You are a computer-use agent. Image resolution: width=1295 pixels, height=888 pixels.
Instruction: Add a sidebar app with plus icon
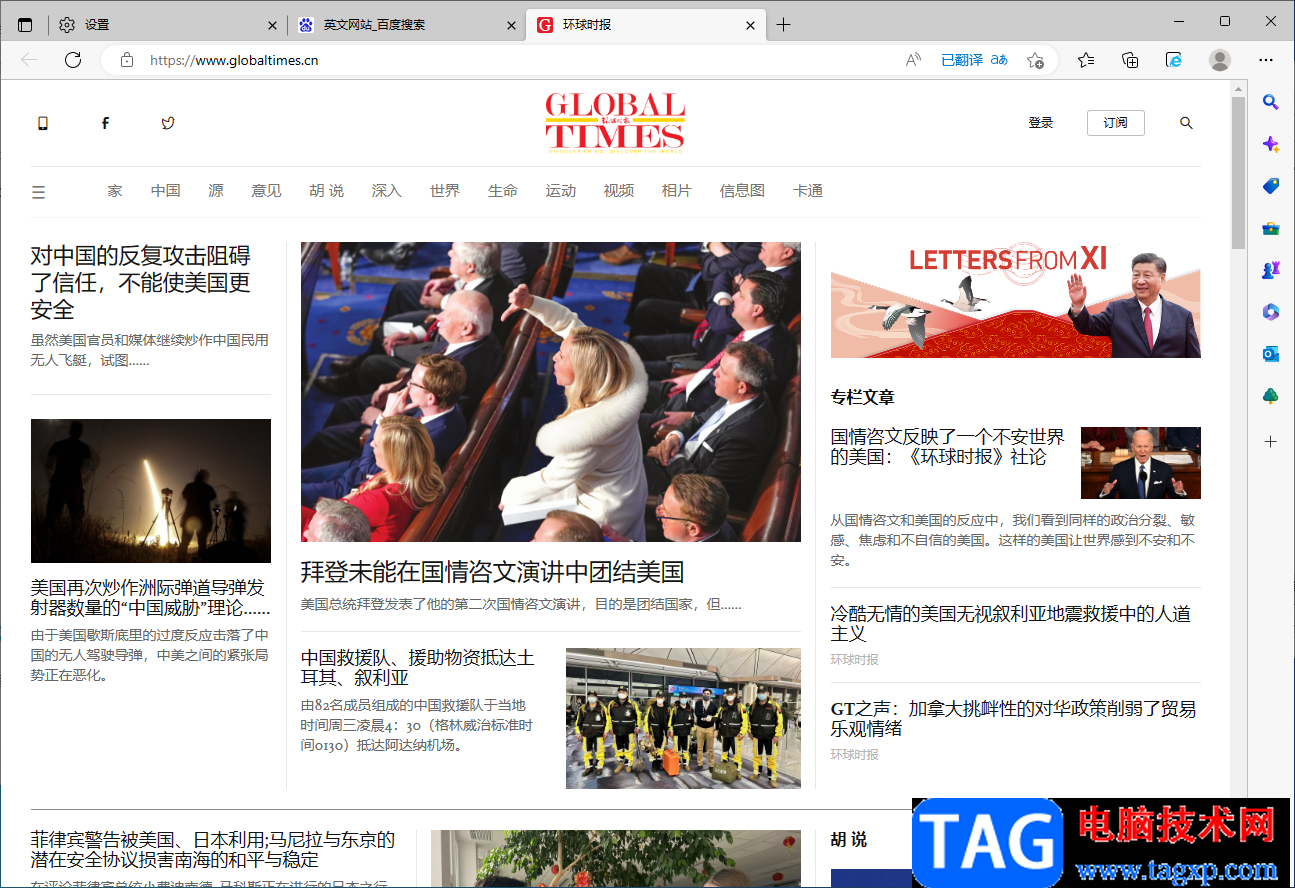click(1271, 441)
